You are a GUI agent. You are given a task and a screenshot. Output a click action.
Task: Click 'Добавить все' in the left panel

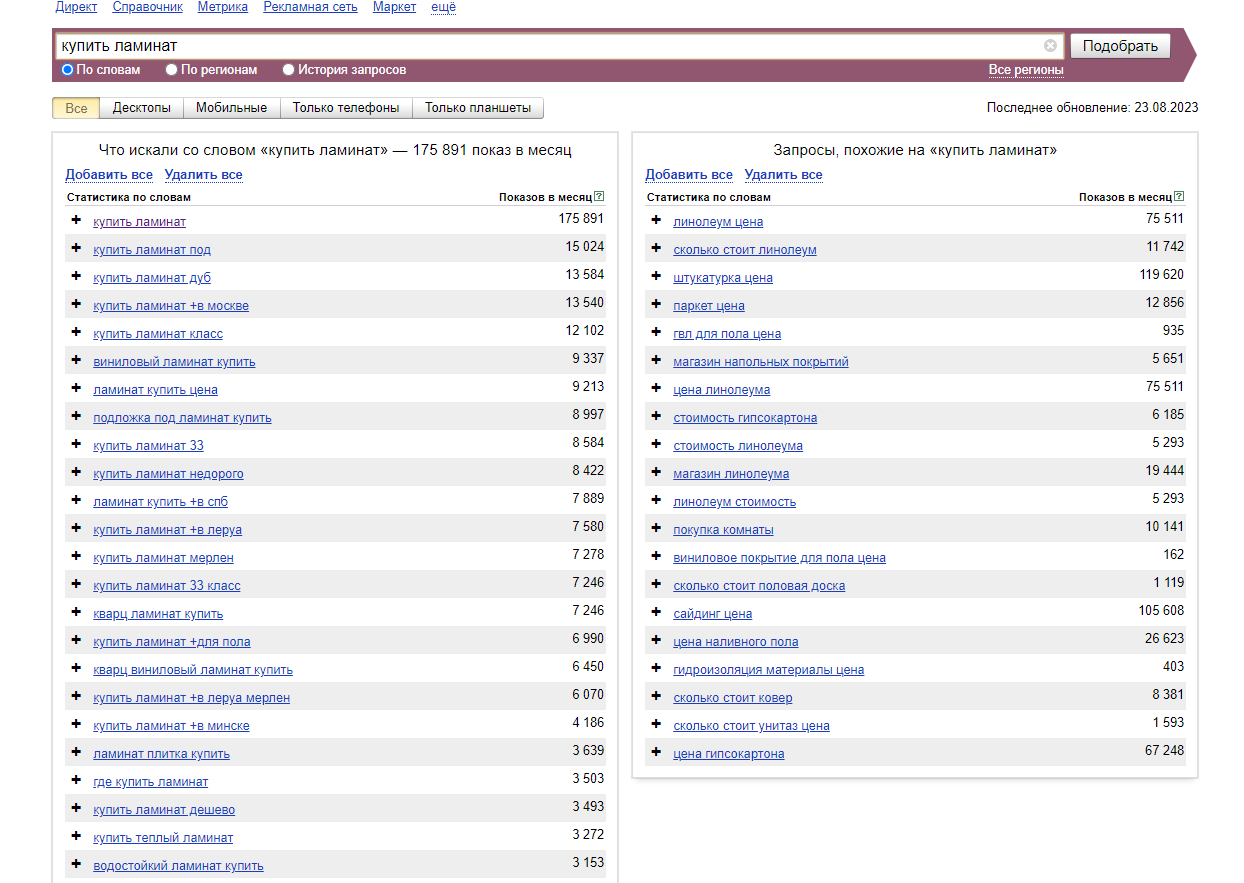[x=109, y=175]
